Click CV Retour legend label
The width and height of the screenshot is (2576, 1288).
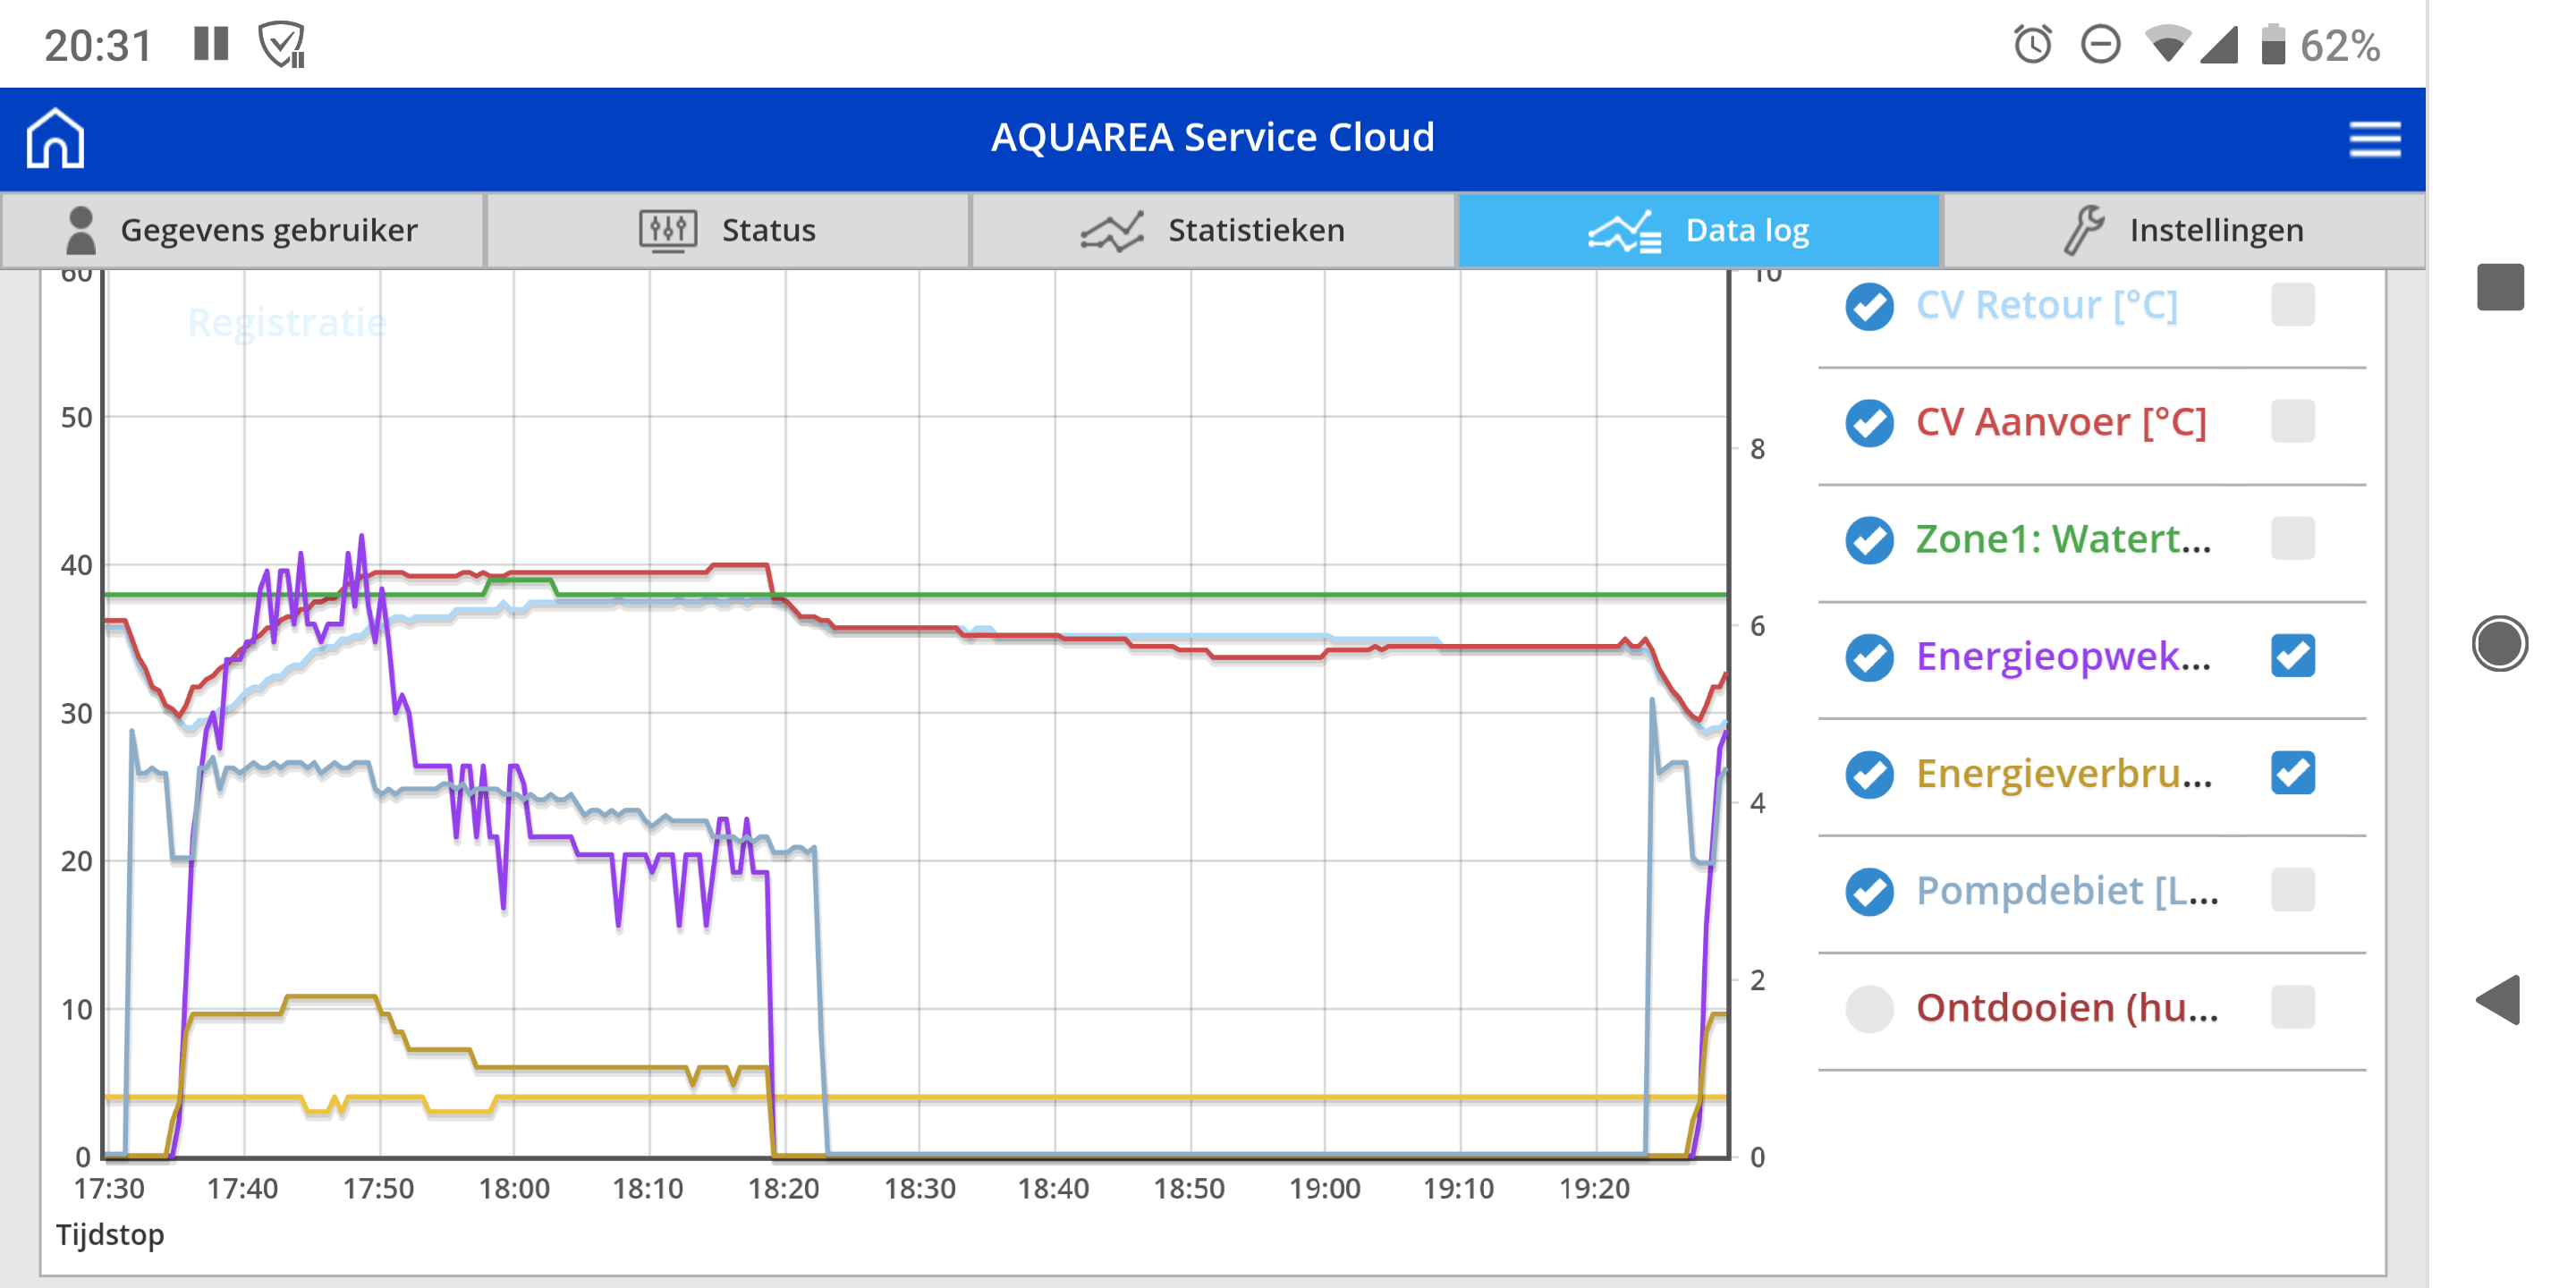pos(2046,305)
